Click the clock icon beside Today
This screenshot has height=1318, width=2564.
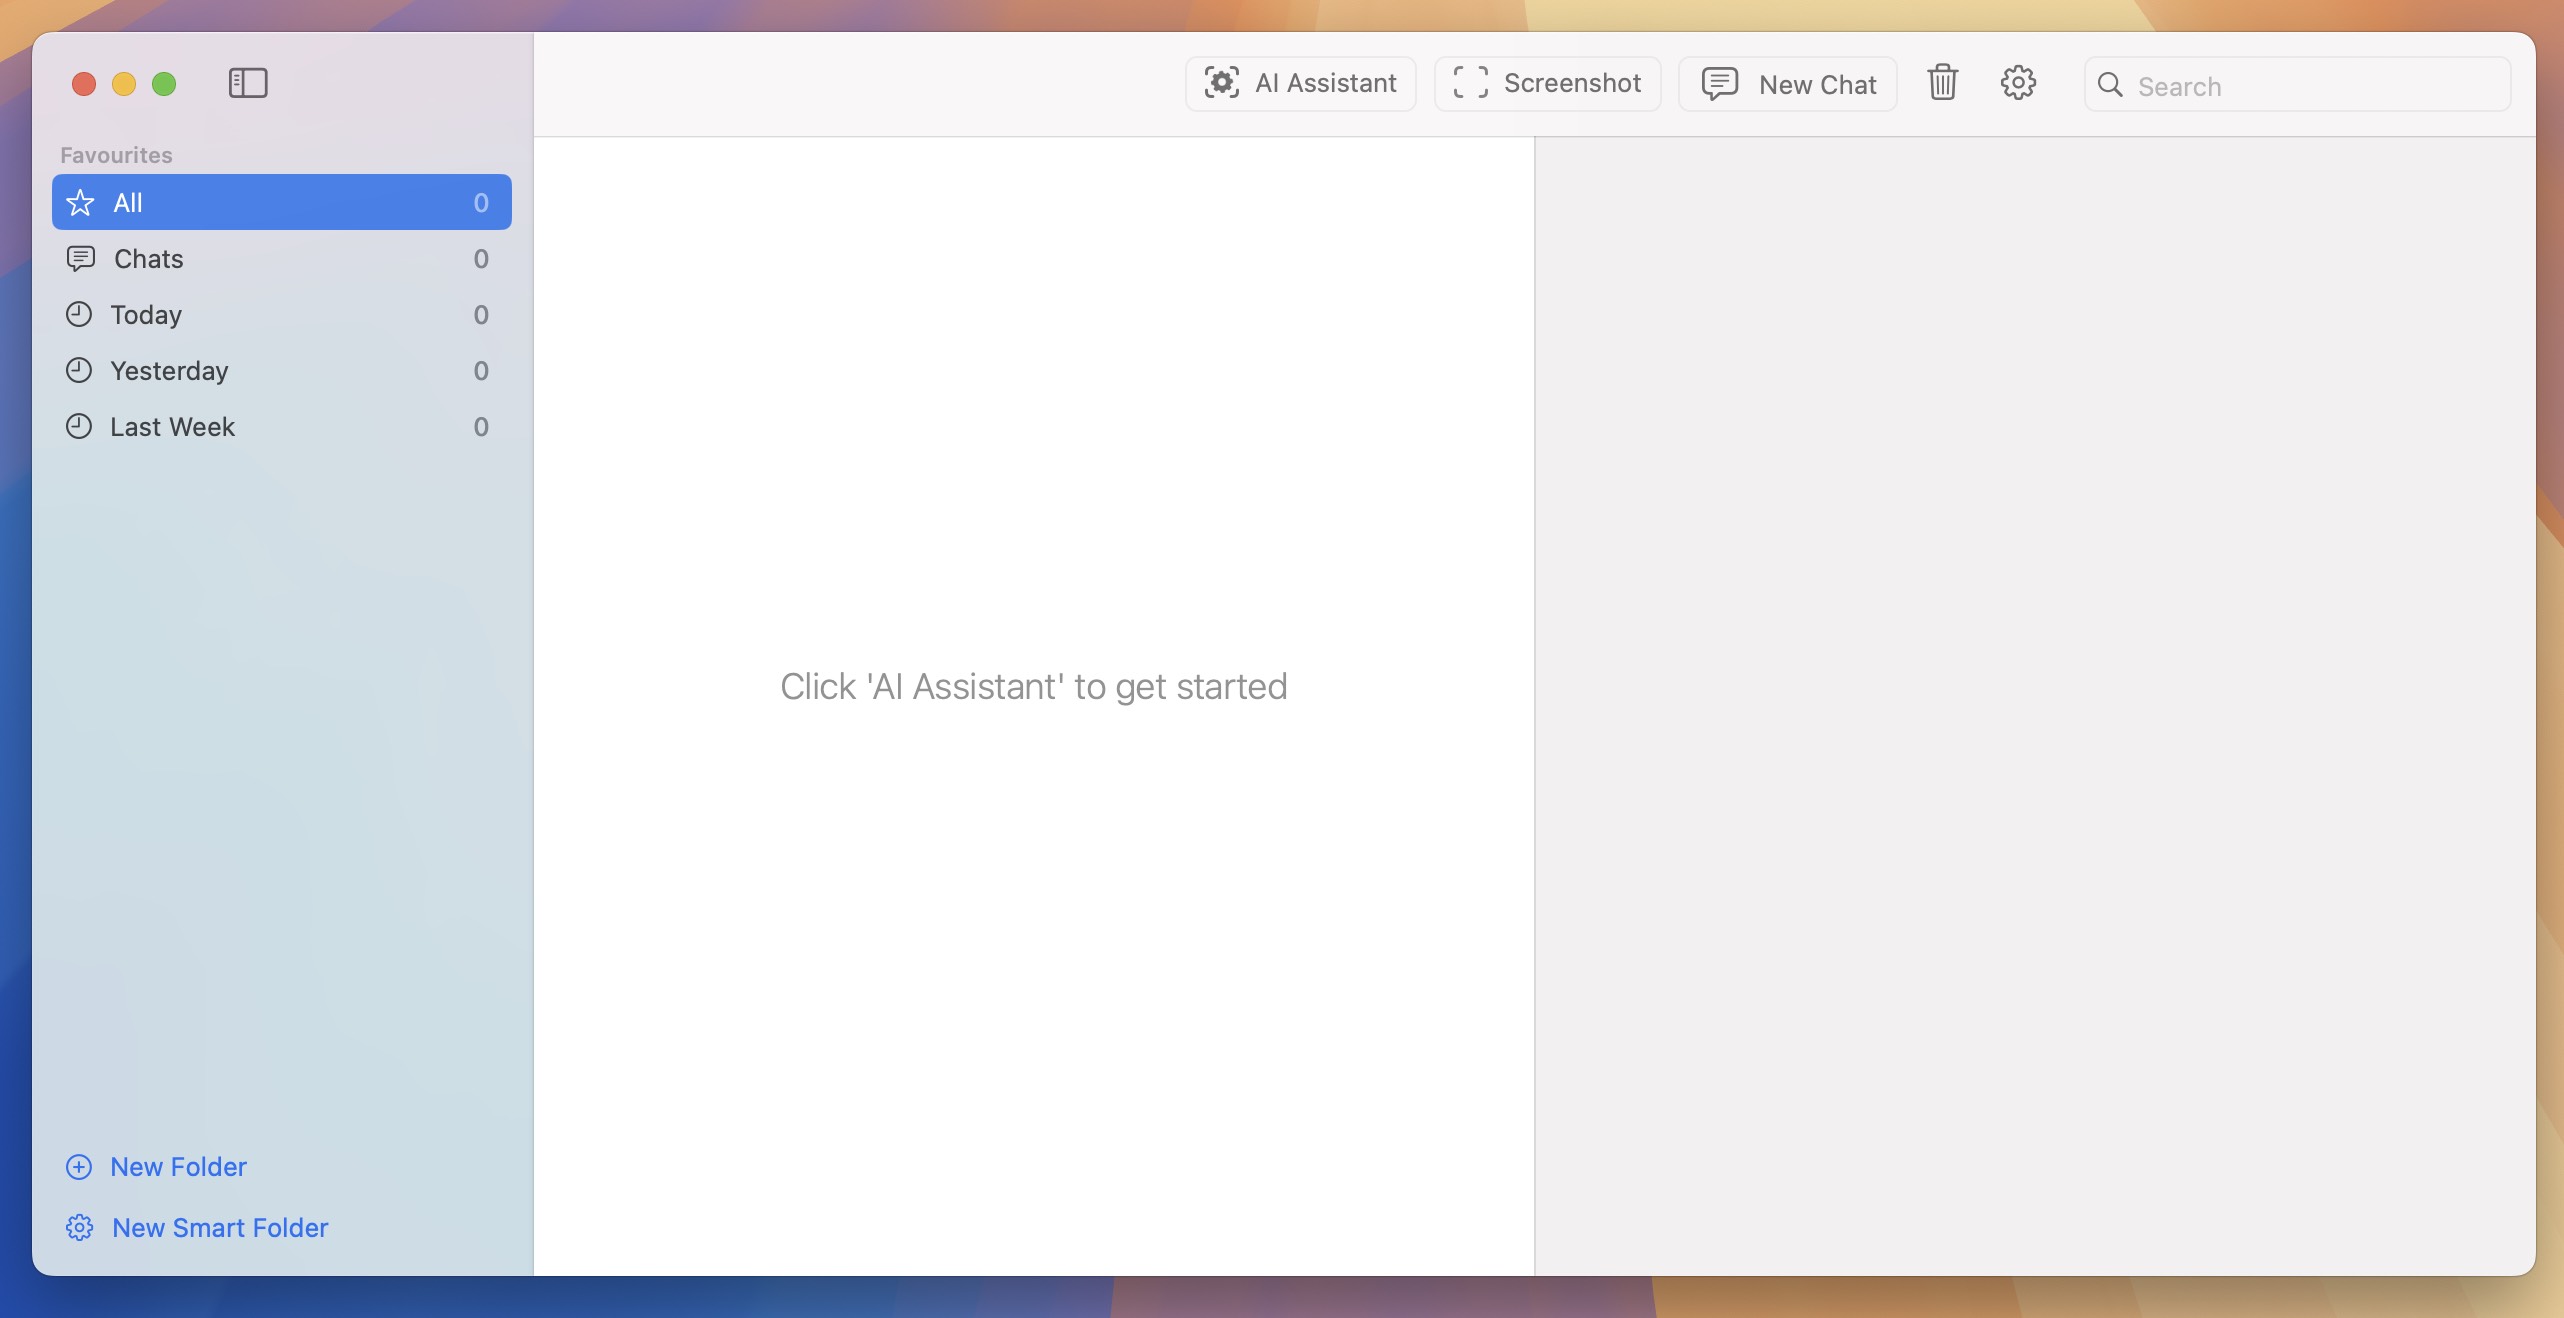79,314
